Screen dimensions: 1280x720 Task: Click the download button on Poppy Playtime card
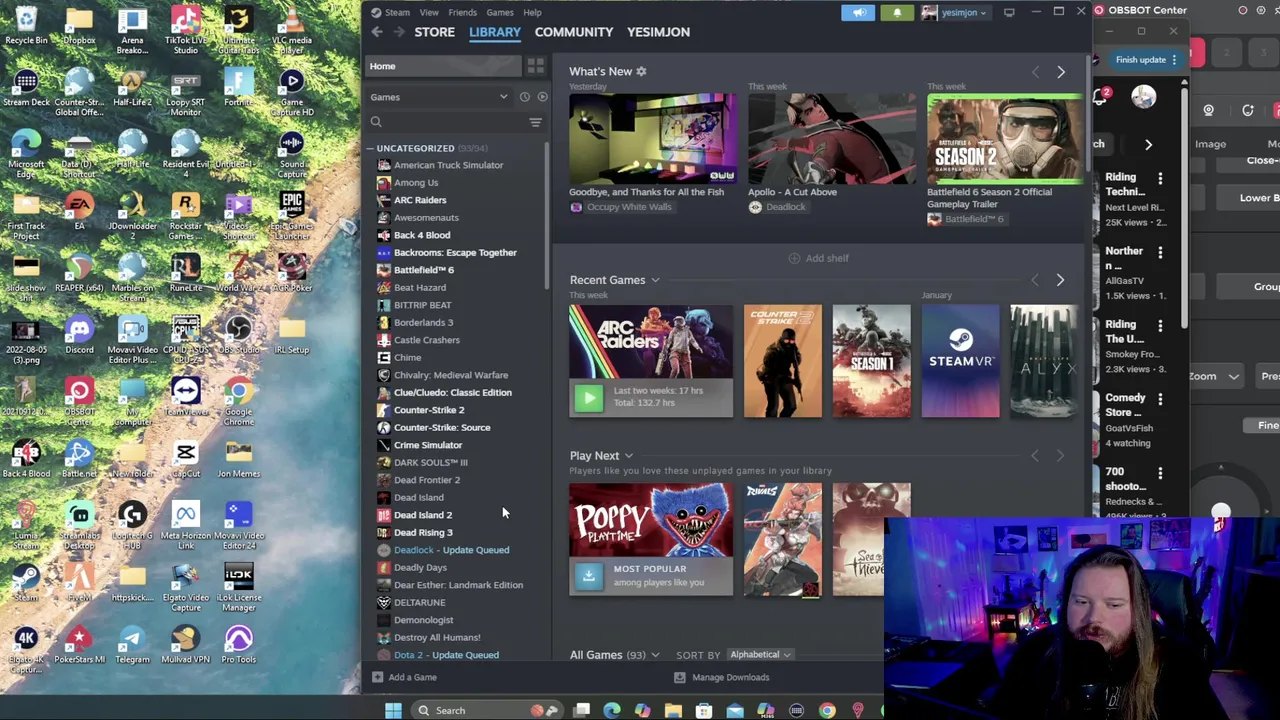(589, 576)
